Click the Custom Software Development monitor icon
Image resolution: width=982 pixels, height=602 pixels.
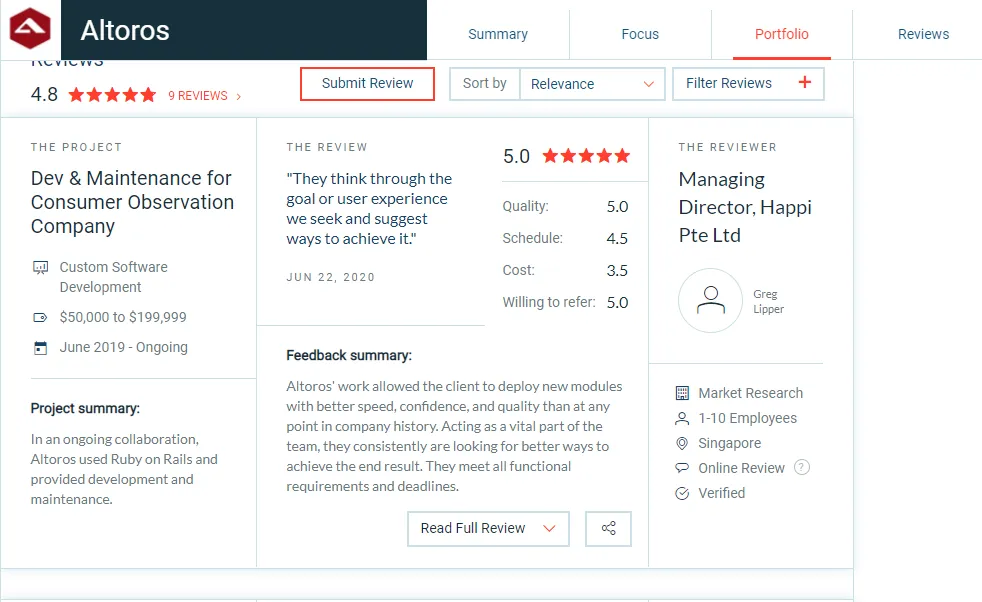click(x=40, y=267)
